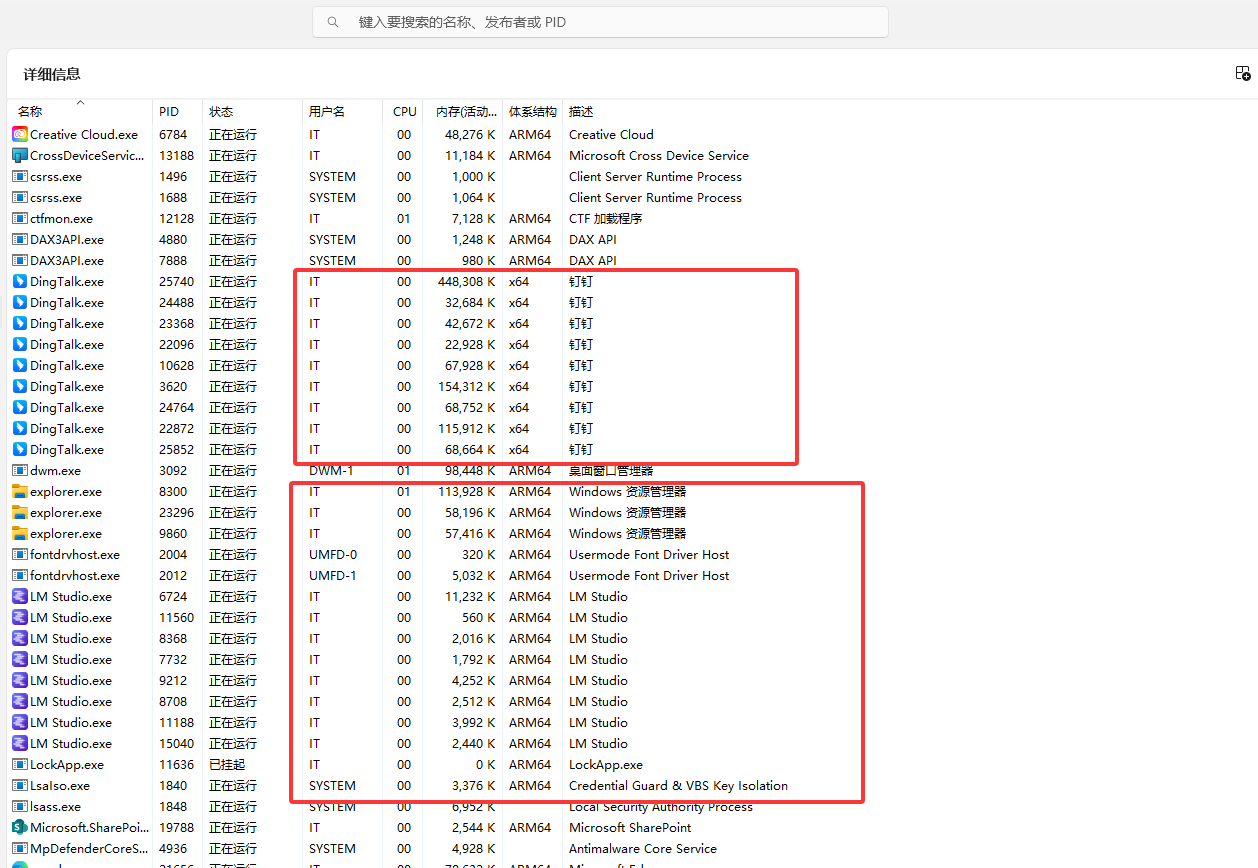1258x868 pixels.
Task: Click the UMFD-1 user name cell
Action: coord(333,575)
